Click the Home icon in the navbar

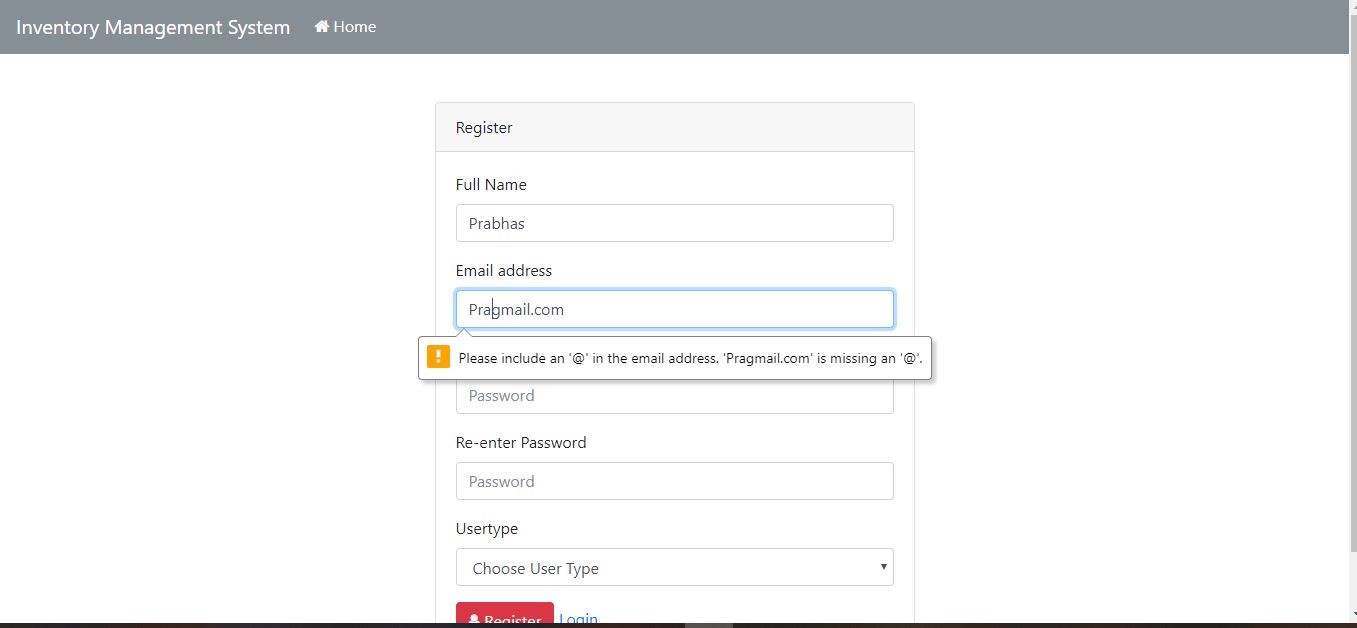tap(319, 26)
